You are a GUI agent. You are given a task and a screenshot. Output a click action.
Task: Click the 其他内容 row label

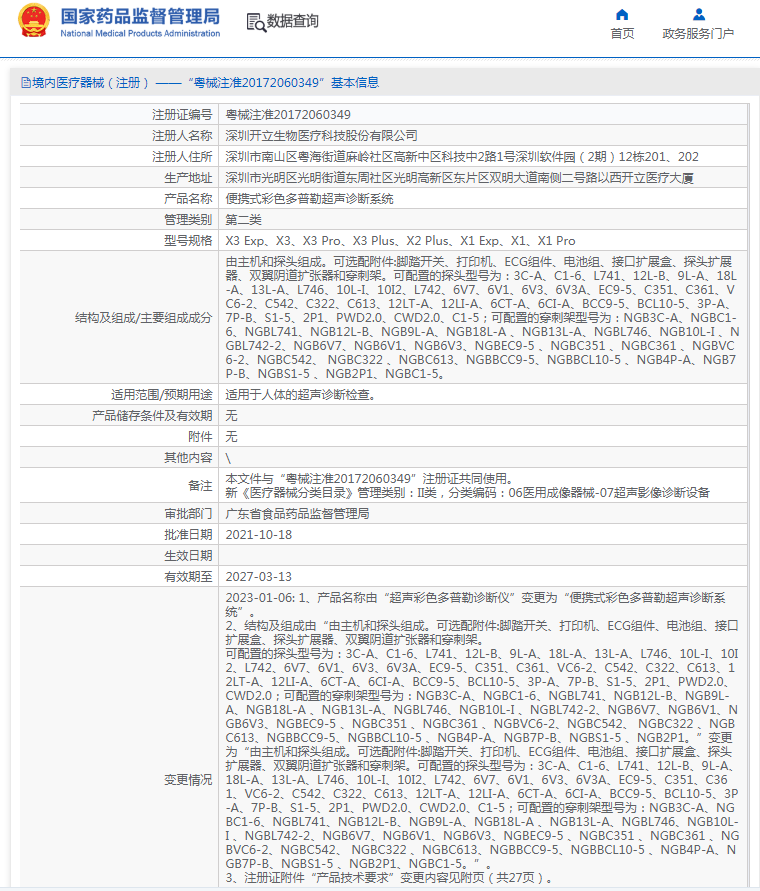tap(188, 458)
